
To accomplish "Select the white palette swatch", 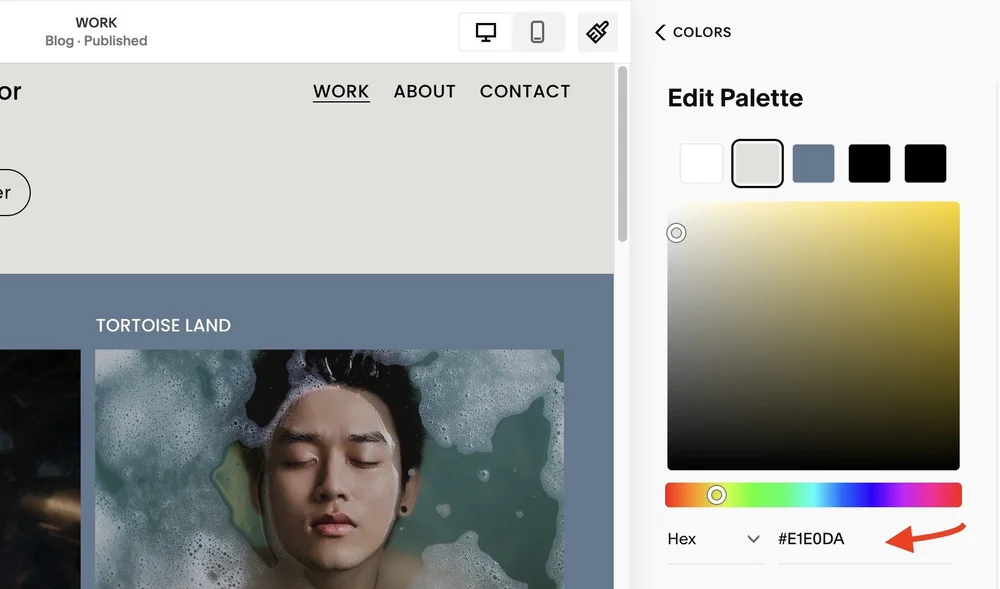I will coord(702,163).
